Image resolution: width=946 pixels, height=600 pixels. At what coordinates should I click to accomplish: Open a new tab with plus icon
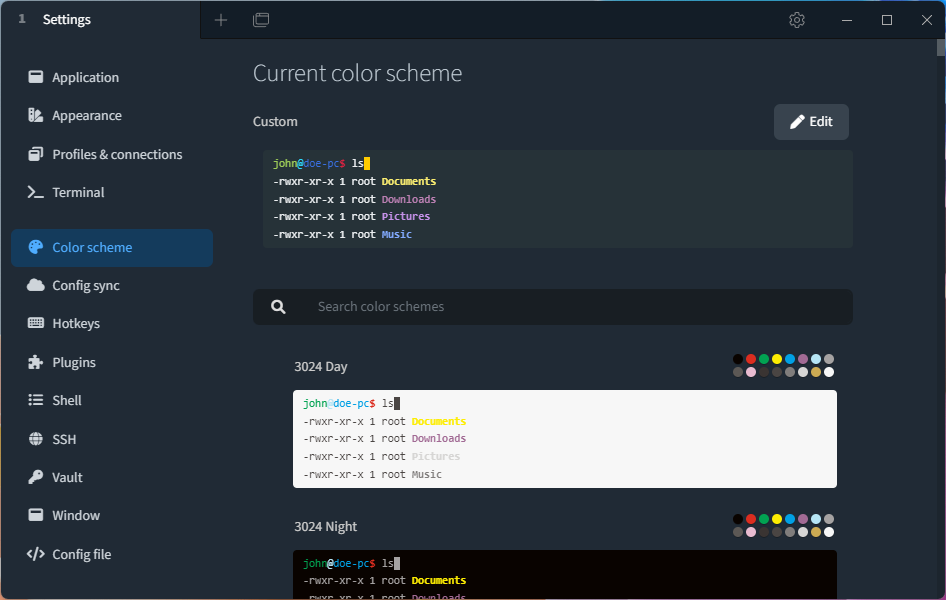coord(221,20)
